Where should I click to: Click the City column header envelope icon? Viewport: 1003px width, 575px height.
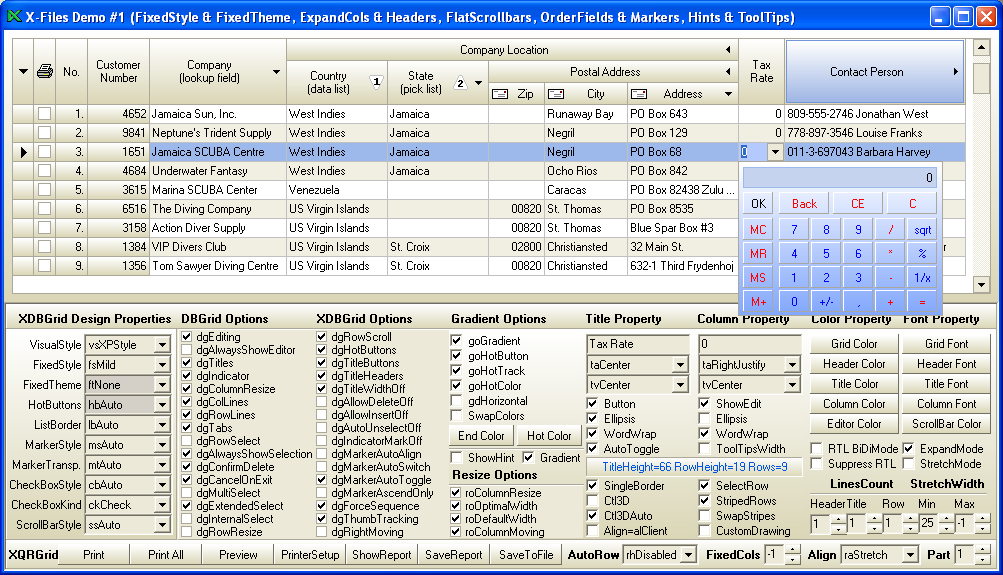pyautogui.click(x=558, y=94)
